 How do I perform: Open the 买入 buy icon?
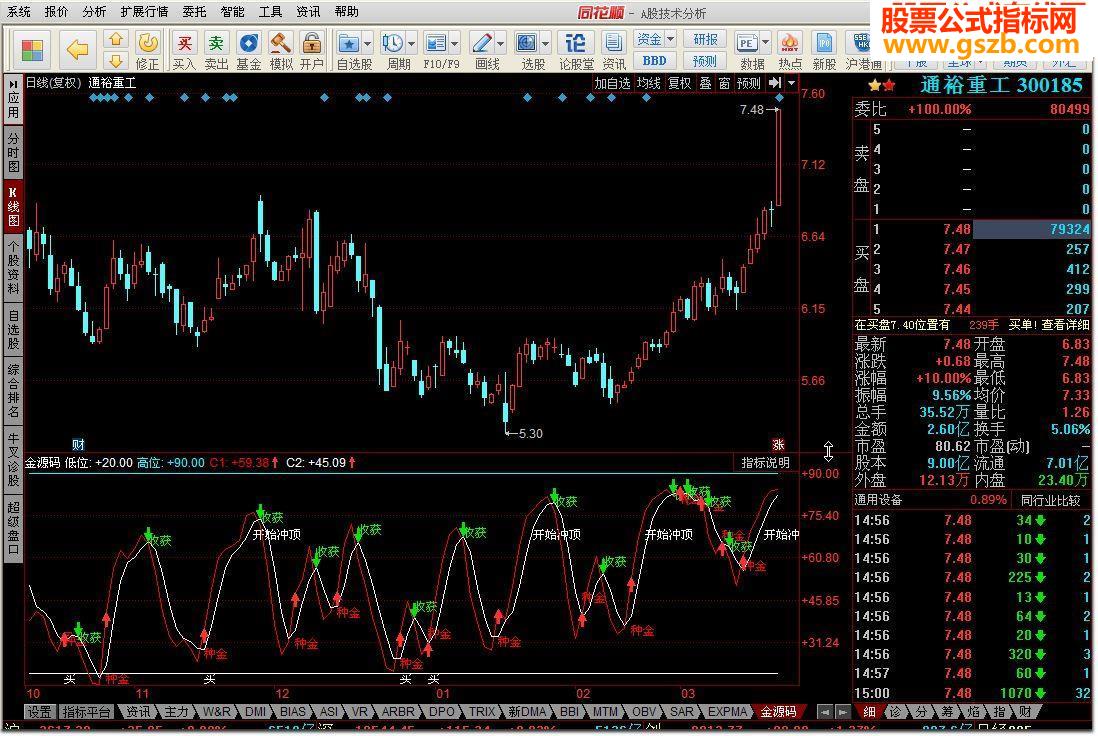click(x=184, y=43)
